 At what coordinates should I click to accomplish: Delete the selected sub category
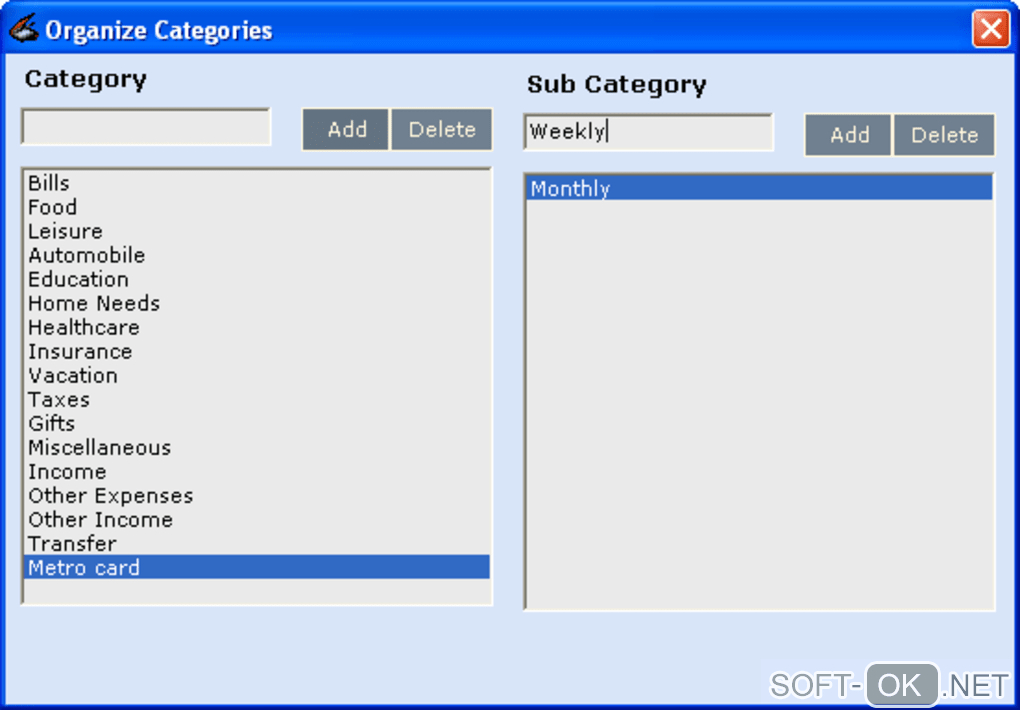click(x=943, y=135)
